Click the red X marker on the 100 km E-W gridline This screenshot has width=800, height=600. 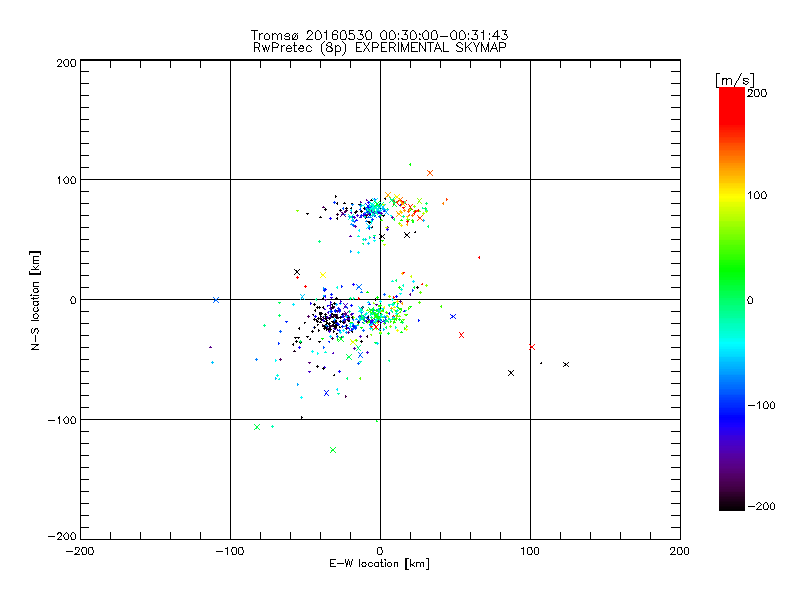(532, 347)
